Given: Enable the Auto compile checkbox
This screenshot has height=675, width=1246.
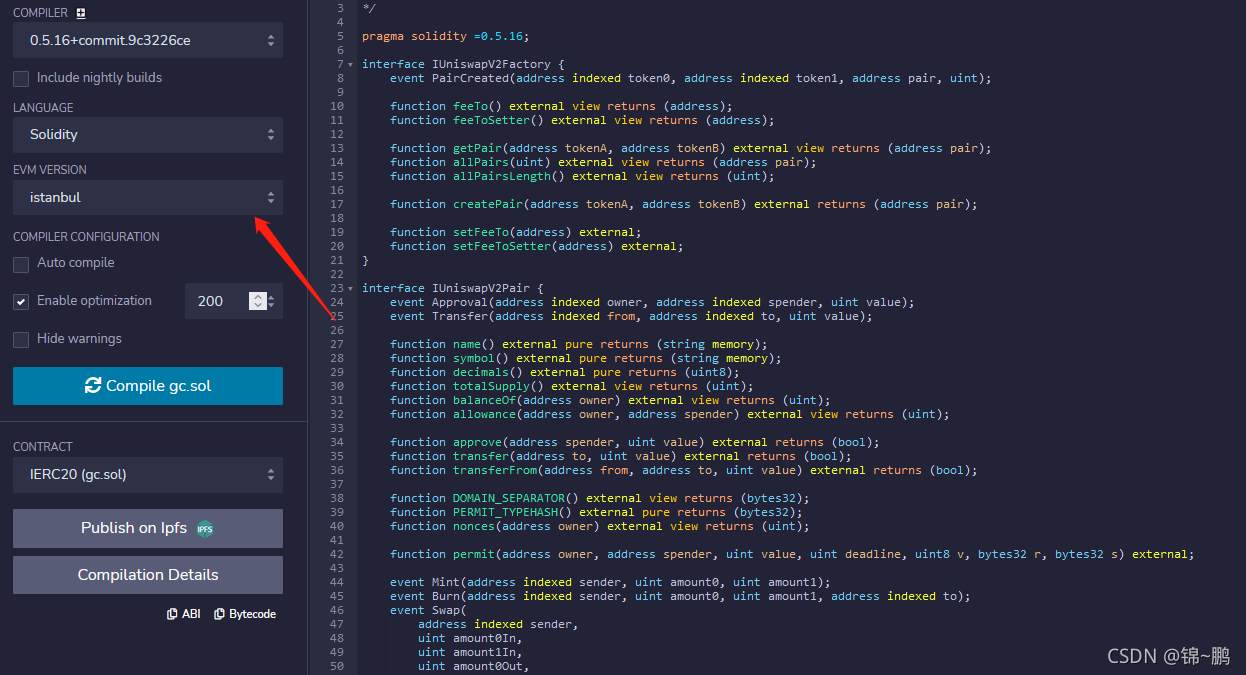Looking at the screenshot, I should [x=21, y=264].
